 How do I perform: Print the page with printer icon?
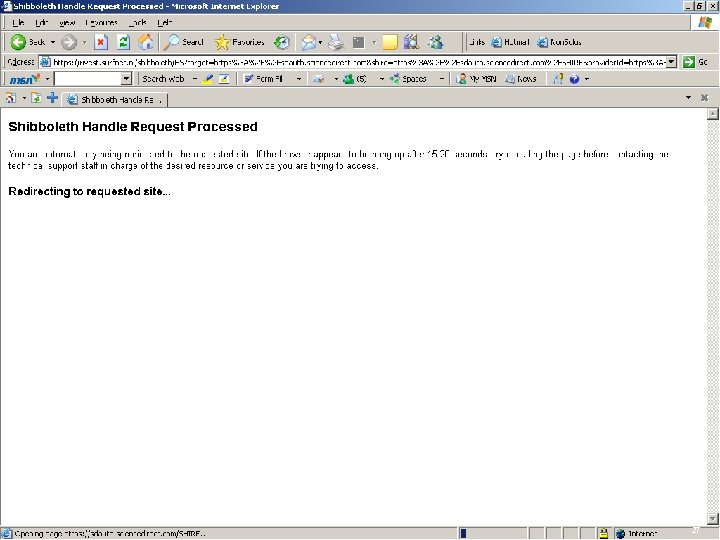[x=336, y=42]
